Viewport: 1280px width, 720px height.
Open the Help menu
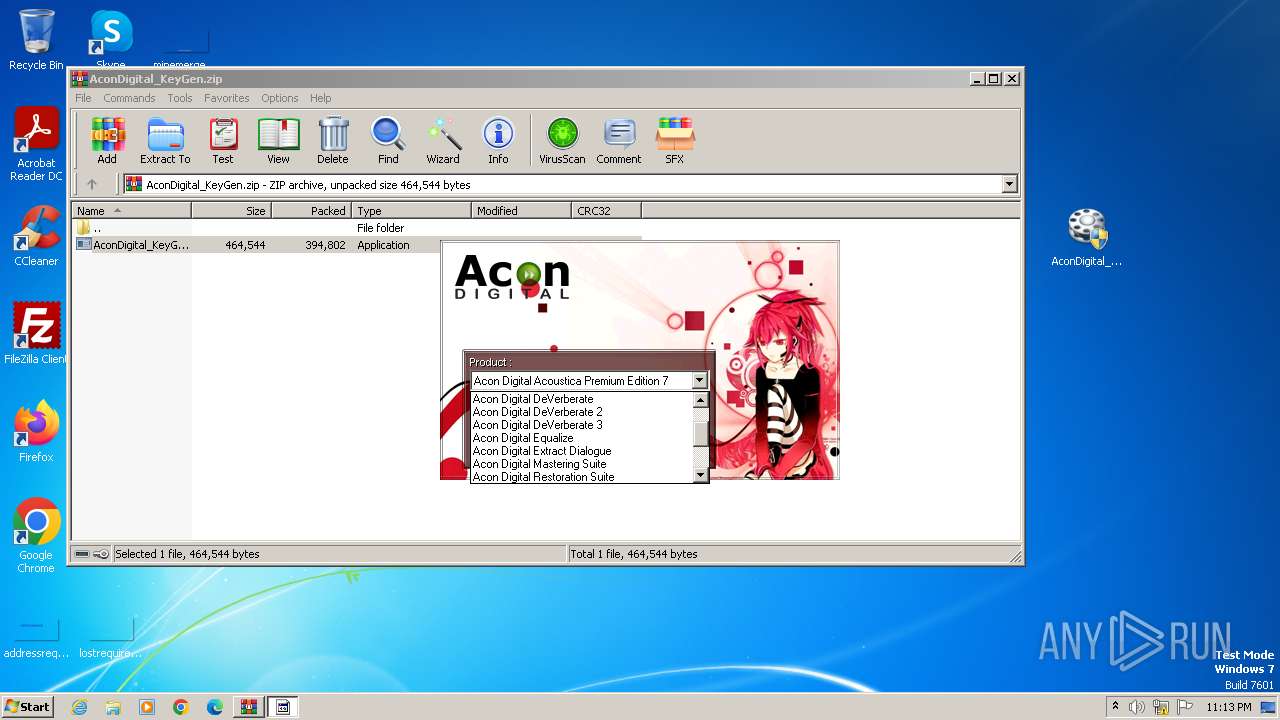[x=320, y=98]
